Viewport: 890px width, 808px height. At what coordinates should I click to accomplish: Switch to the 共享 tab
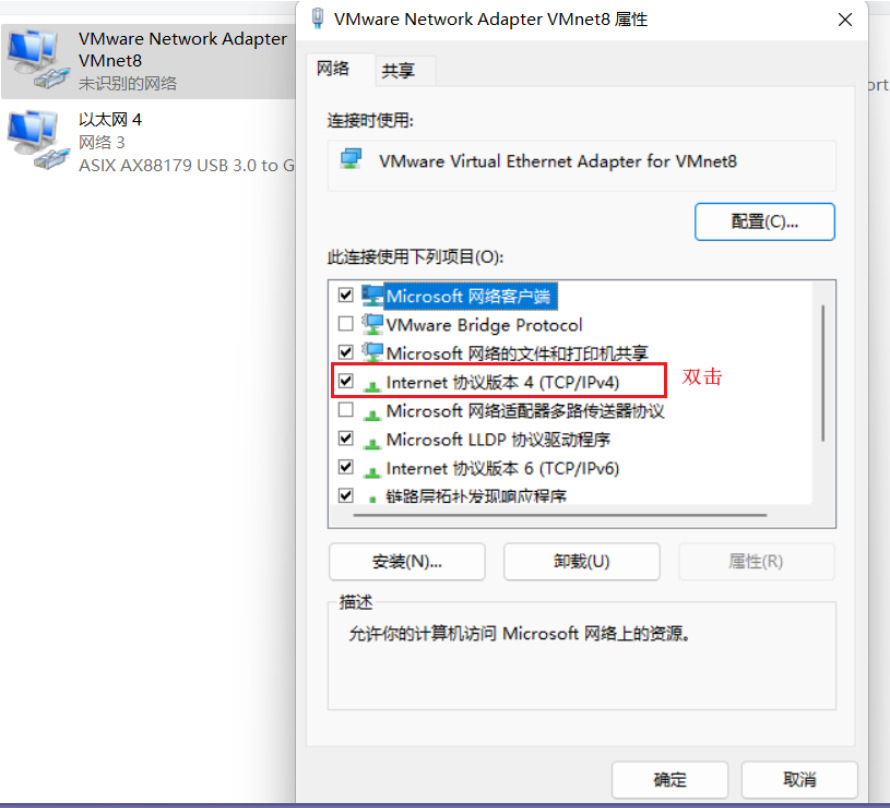pos(398,71)
